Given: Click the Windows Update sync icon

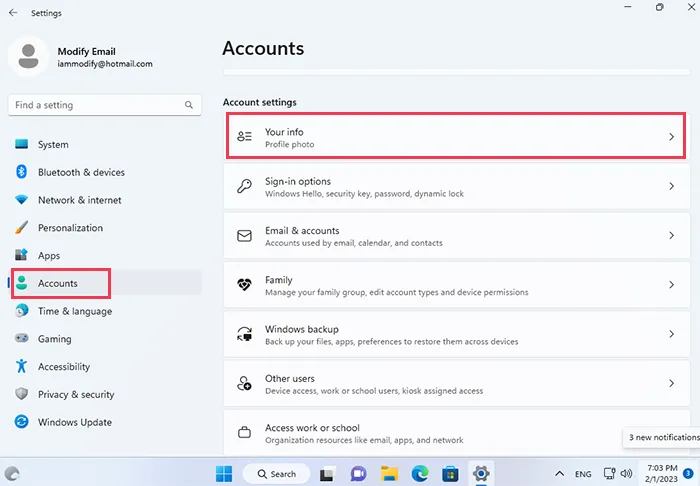Looking at the screenshot, I should pos(21,421).
